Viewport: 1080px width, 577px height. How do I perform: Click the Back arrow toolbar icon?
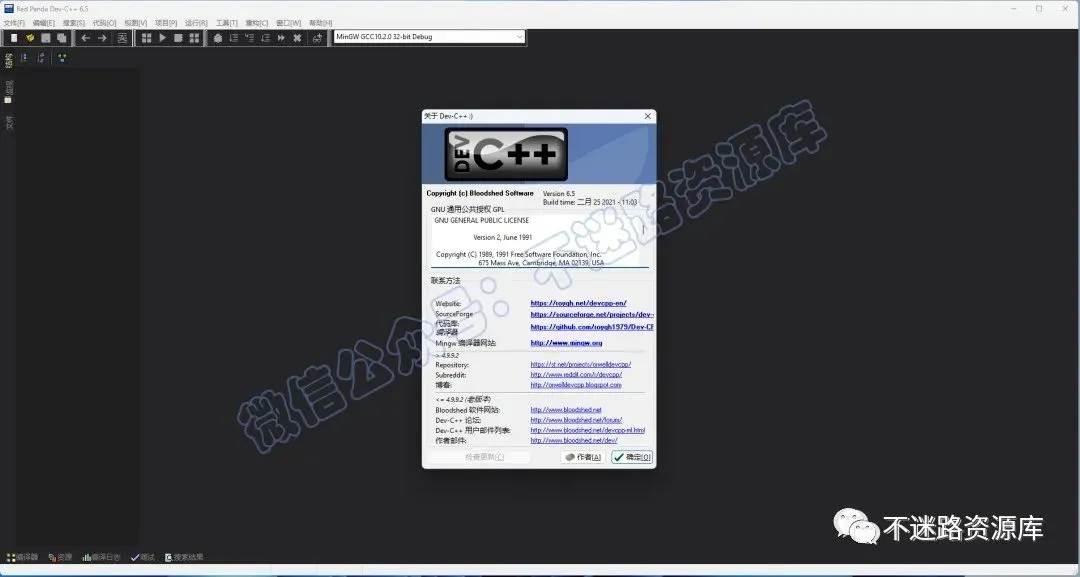85,38
